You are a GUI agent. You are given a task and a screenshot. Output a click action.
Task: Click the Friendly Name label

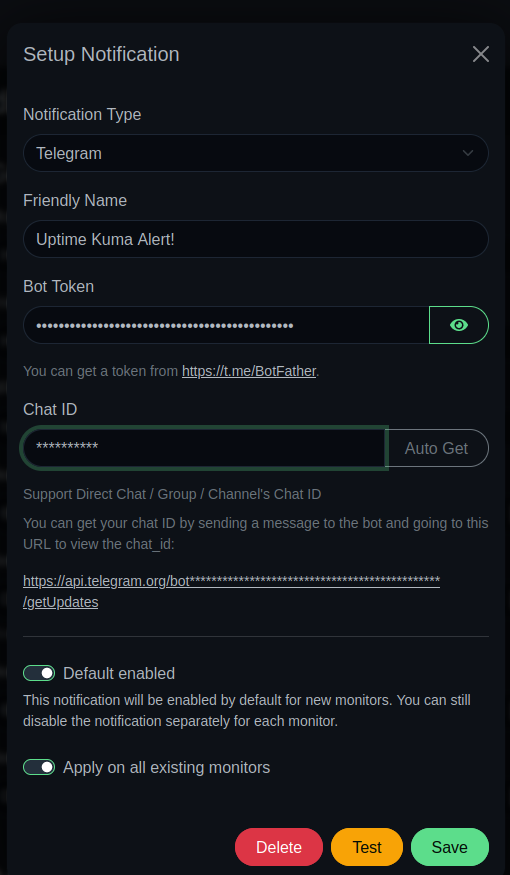[x=75, y=200]
